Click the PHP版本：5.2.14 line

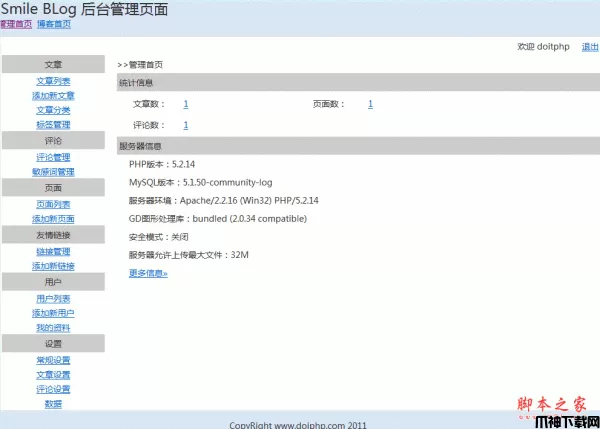pyautogui.click(x=162, y=165)
